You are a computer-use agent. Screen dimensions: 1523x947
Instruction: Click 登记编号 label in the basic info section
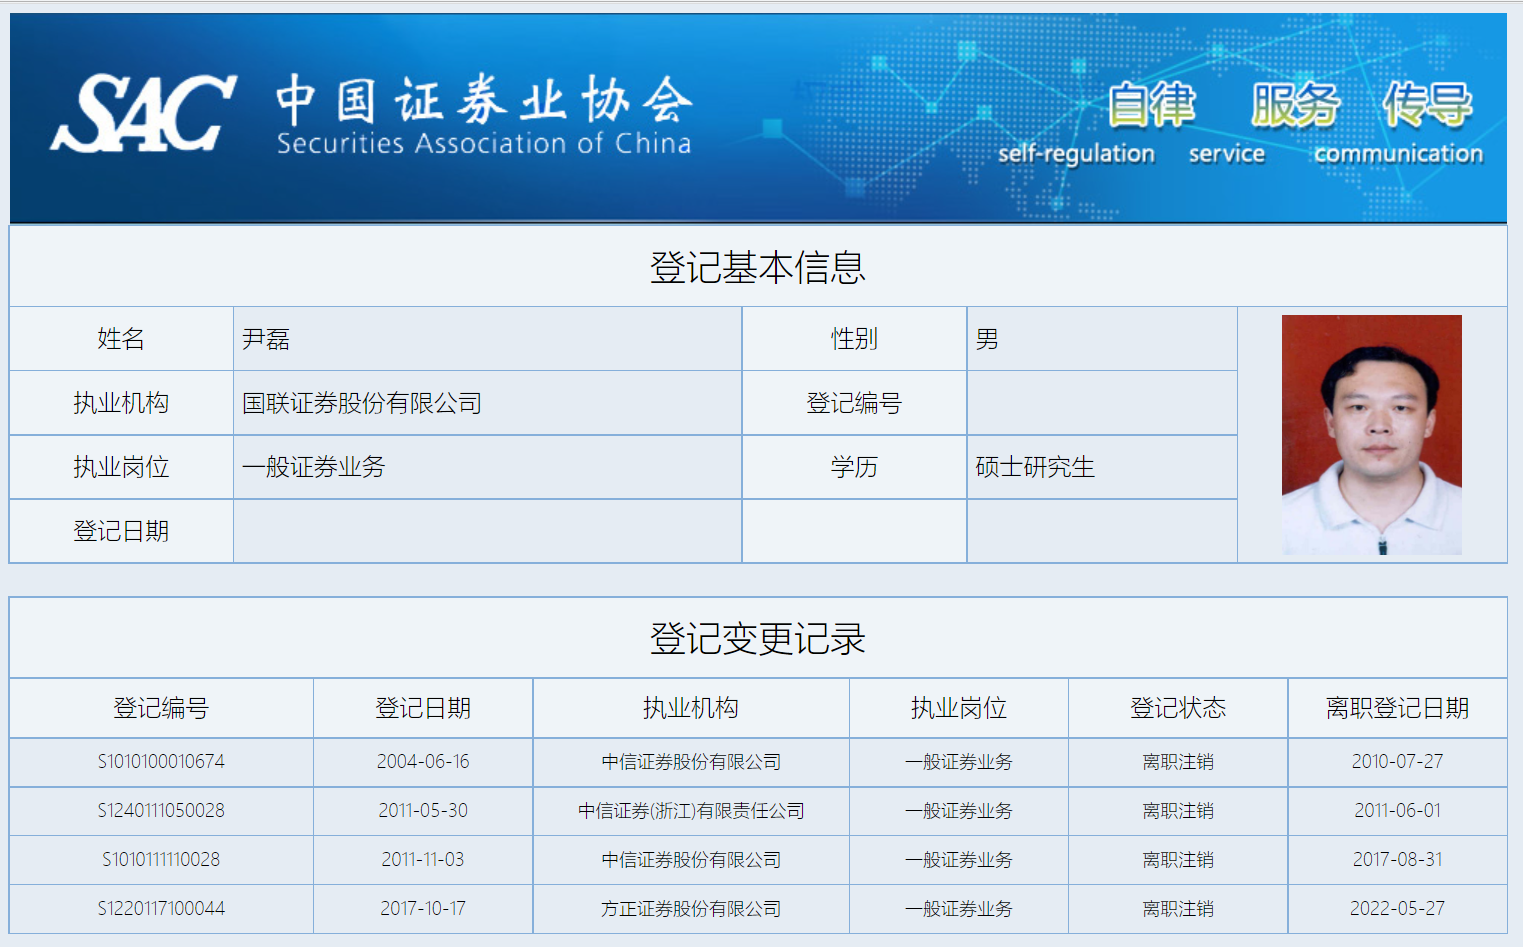(854, 403)
